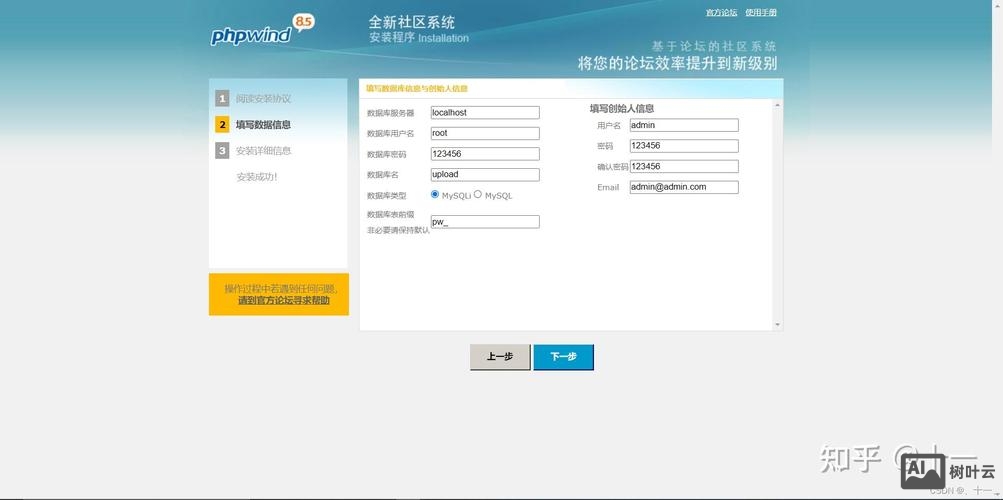Click the scroll-down arrow in form panel
The width and height of the screenshot is (1003, 500).
click(x=777, y=325)
